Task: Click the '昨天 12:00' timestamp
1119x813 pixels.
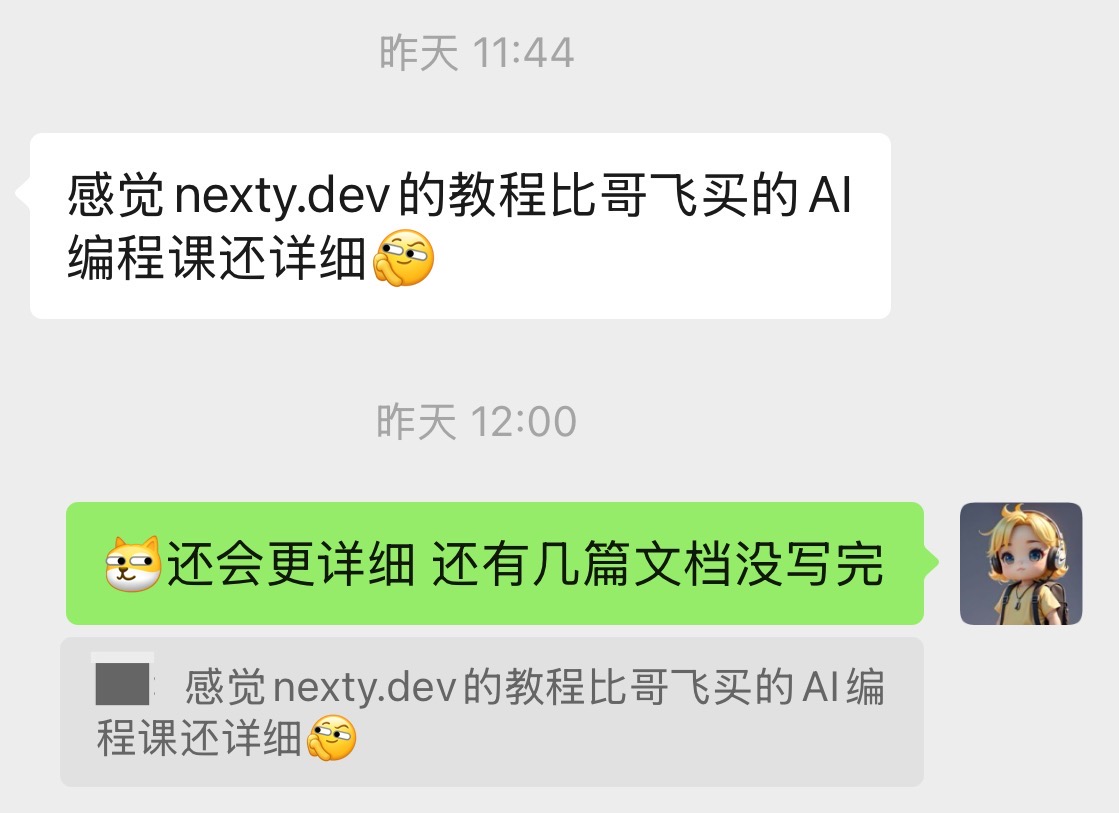Action: (477, 421)
